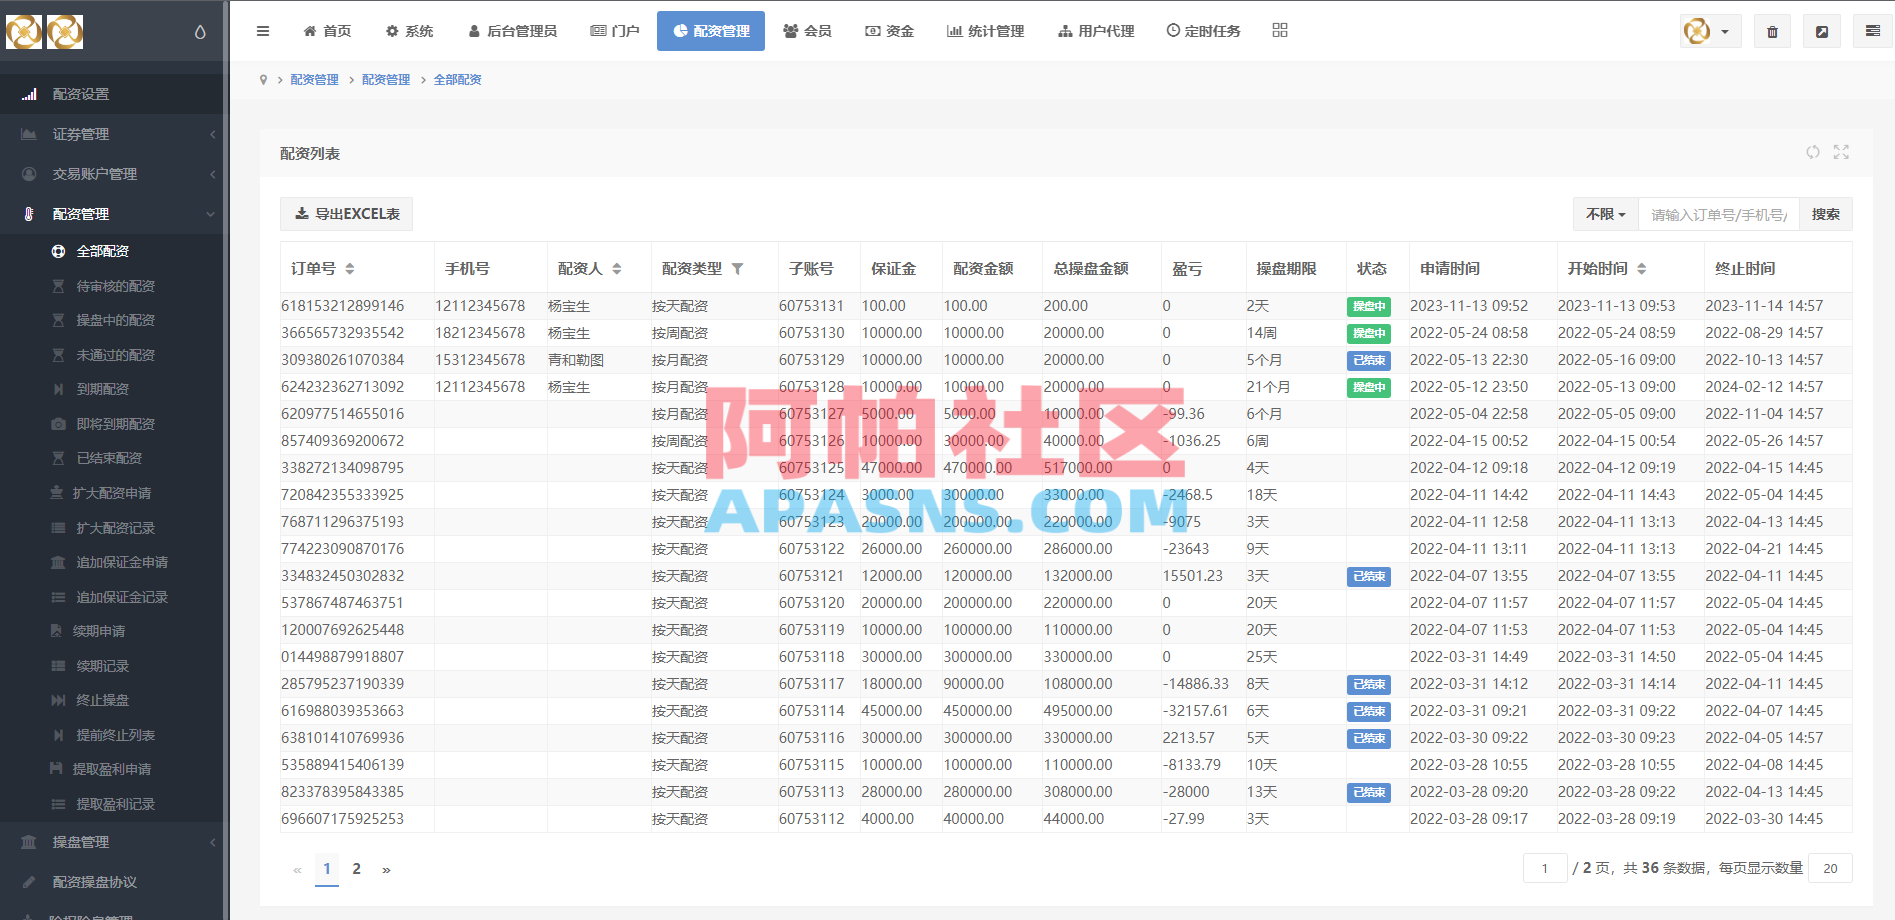The width and height of the screenshot is (1895, 920).
Task: Click the clear cache trash icon
Action: point(1771,31)
